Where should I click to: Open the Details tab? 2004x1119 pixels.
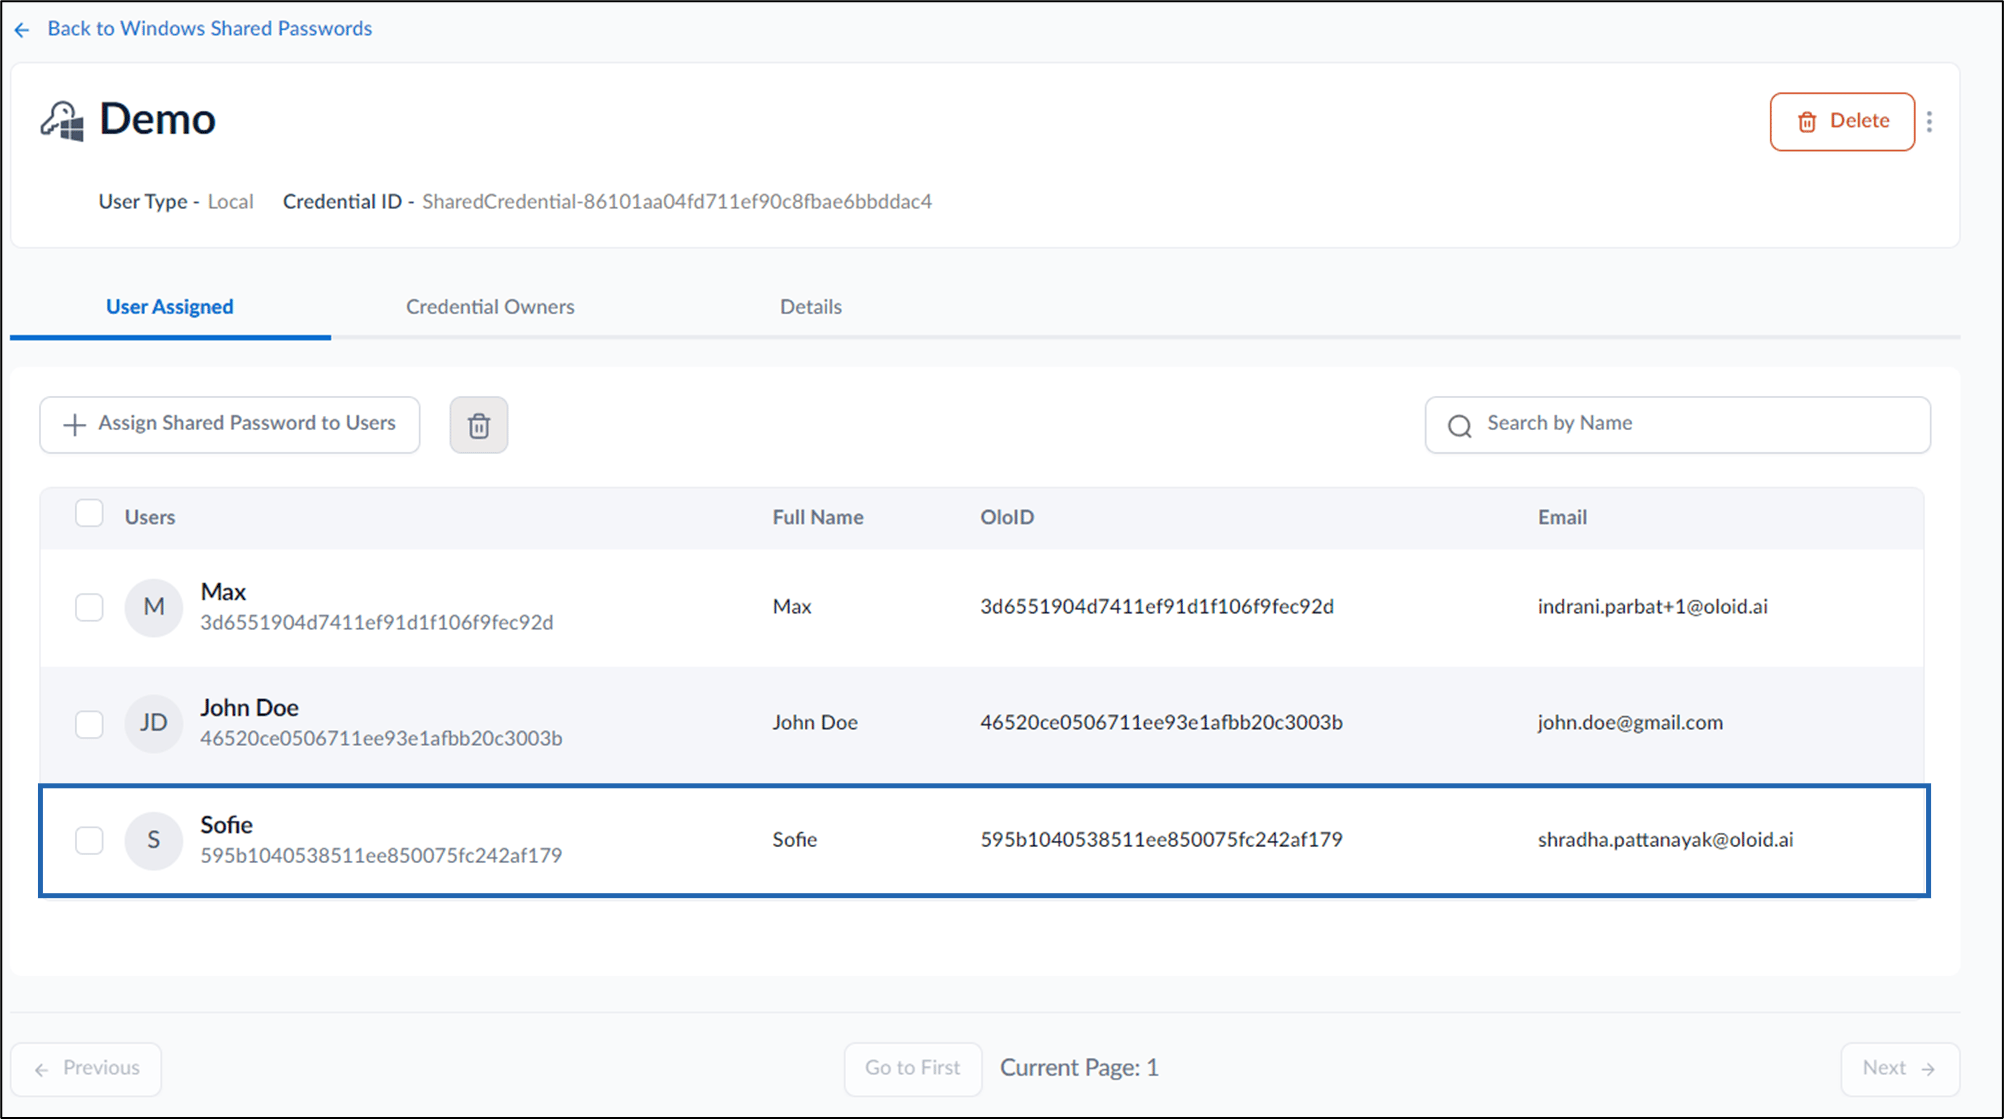[811, 307]
